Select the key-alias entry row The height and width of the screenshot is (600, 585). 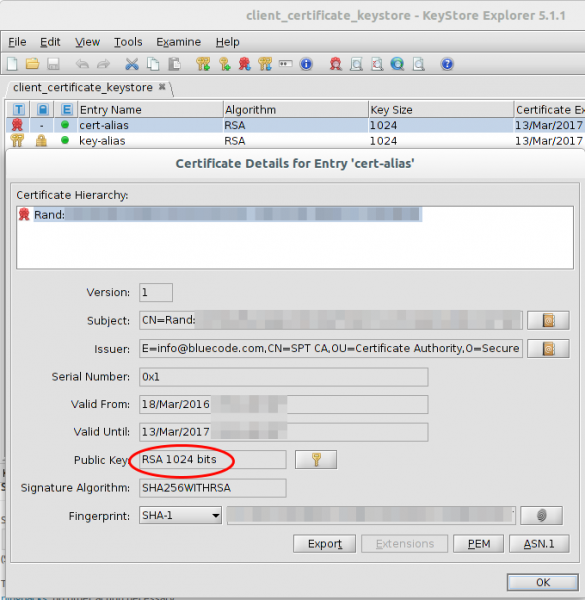point(295,141)
